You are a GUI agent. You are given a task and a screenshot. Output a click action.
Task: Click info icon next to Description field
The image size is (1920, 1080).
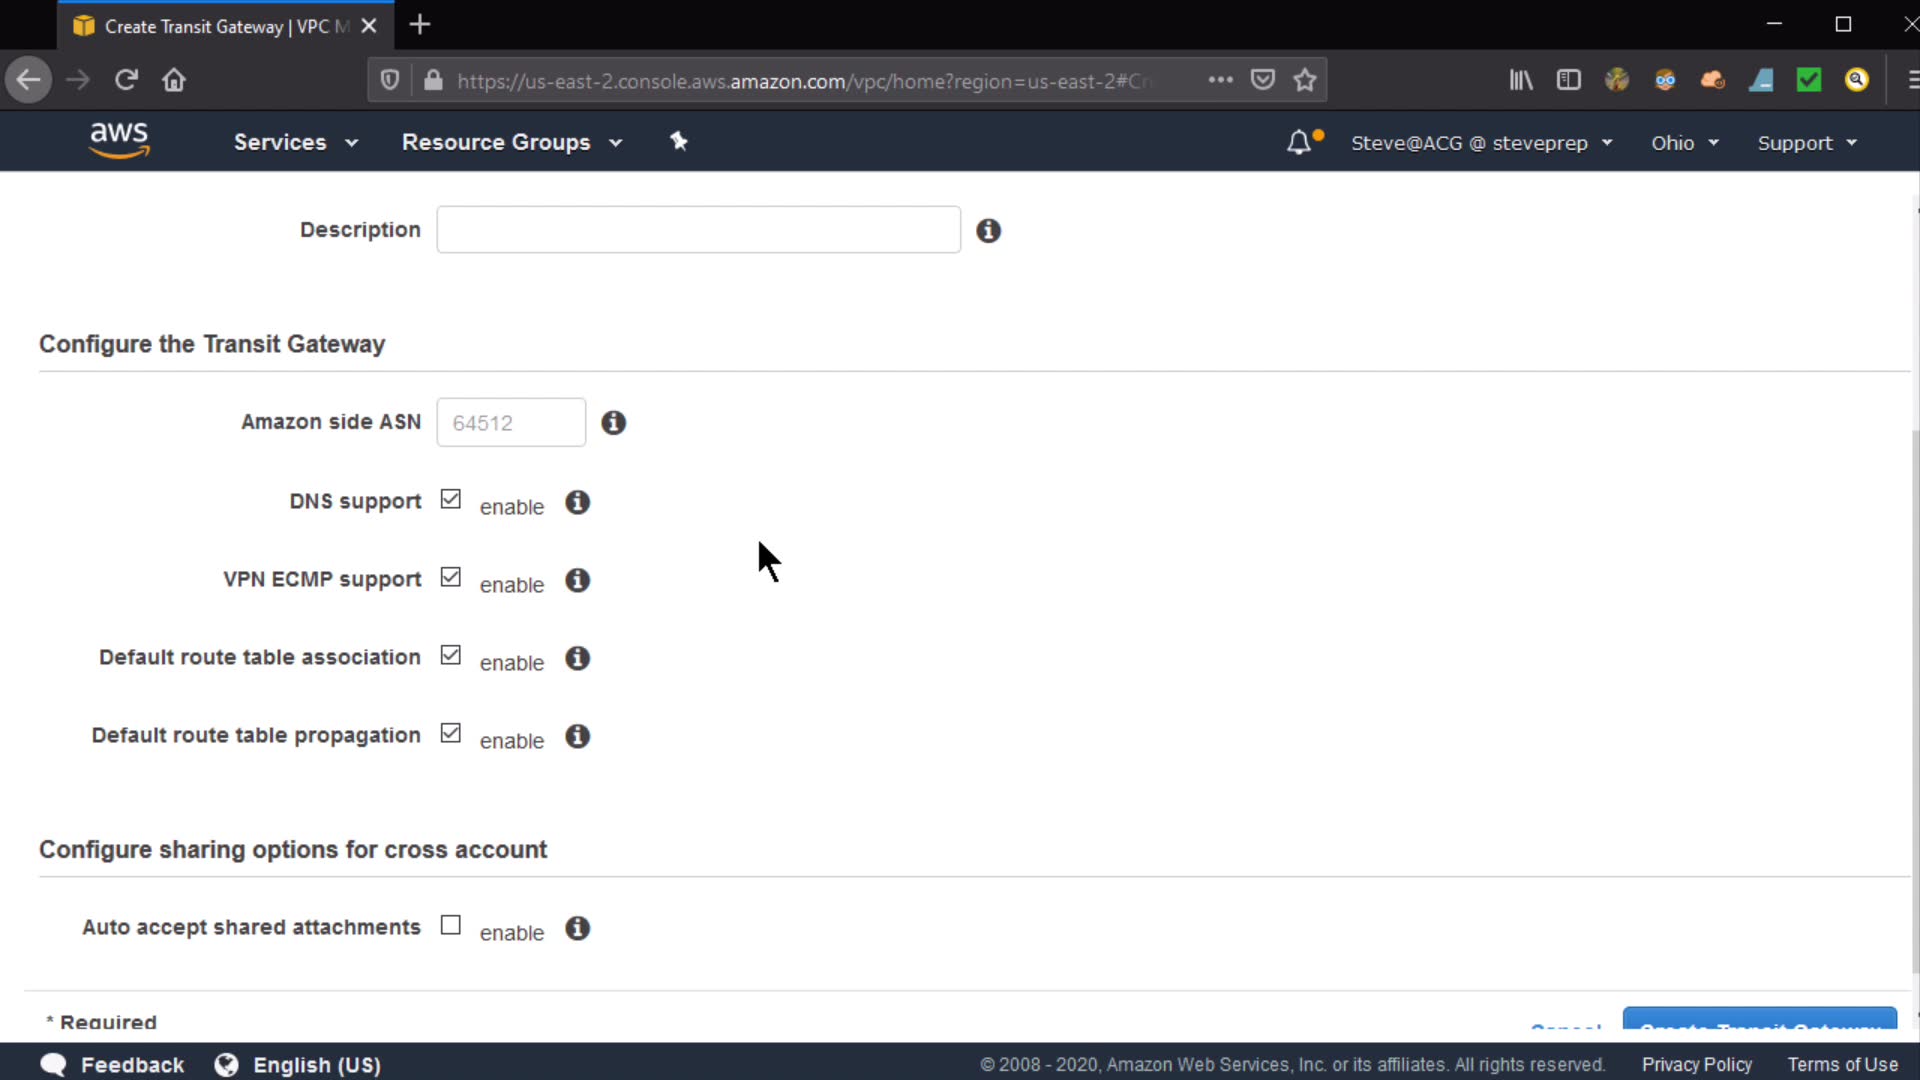click(988, 231)
